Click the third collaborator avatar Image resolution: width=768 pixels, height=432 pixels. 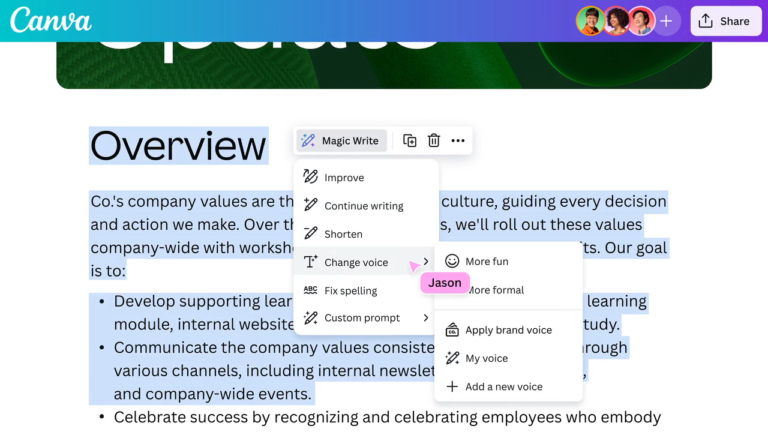[x=641, y=21]
